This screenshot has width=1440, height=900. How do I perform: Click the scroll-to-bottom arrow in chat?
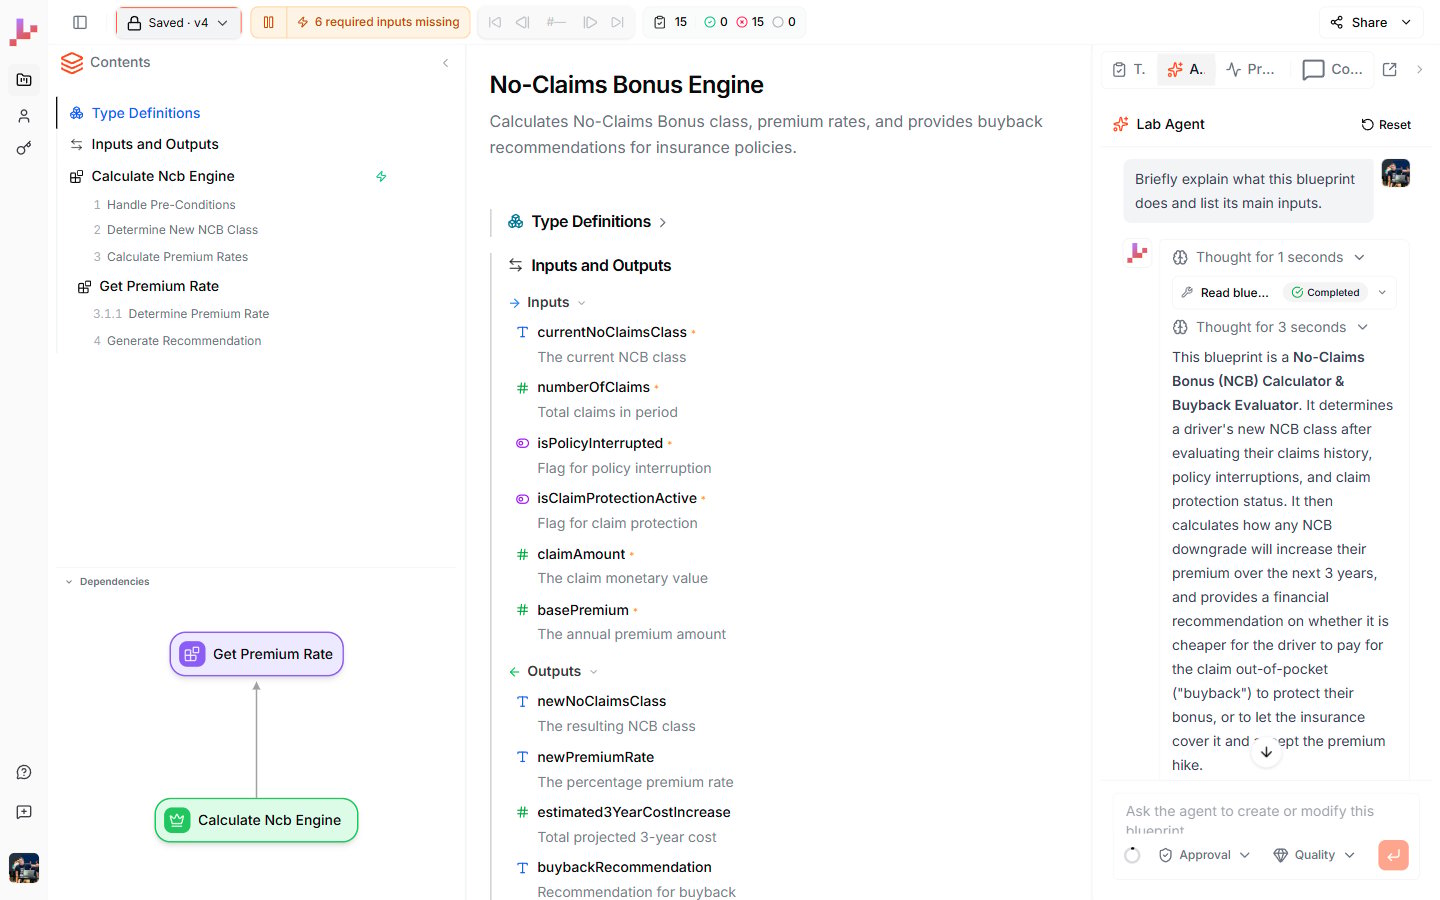point(1266,752)
